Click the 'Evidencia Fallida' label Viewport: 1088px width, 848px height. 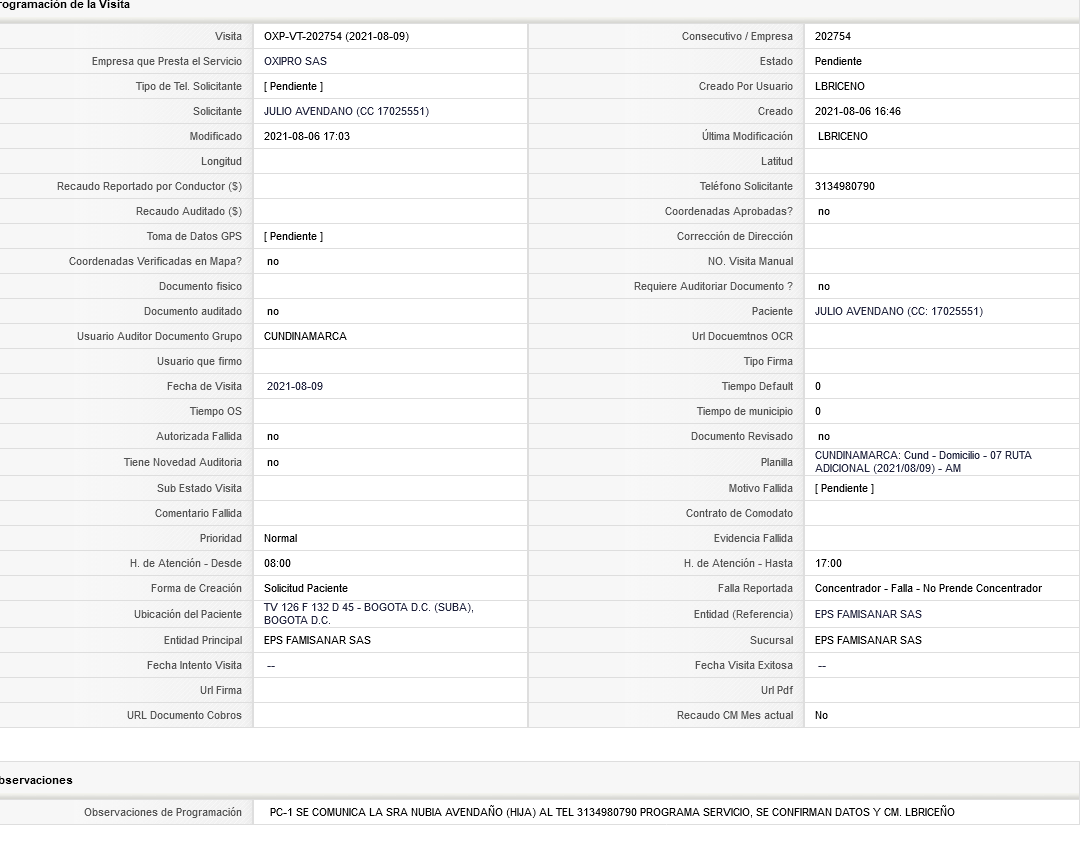pyautogui.click(x=753, y=538)
